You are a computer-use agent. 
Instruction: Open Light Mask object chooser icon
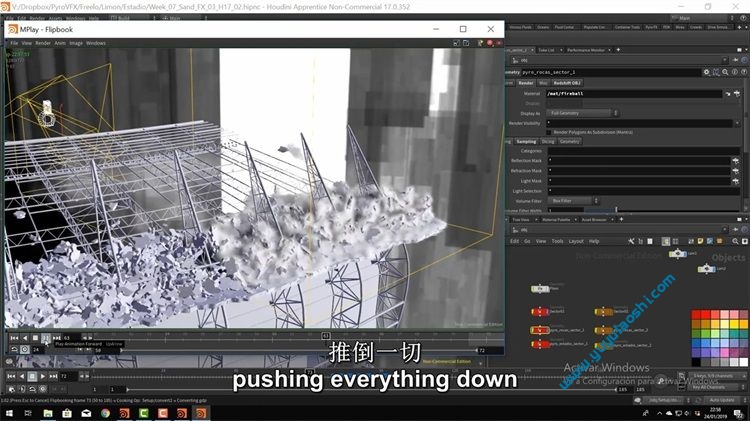point(736,181)
